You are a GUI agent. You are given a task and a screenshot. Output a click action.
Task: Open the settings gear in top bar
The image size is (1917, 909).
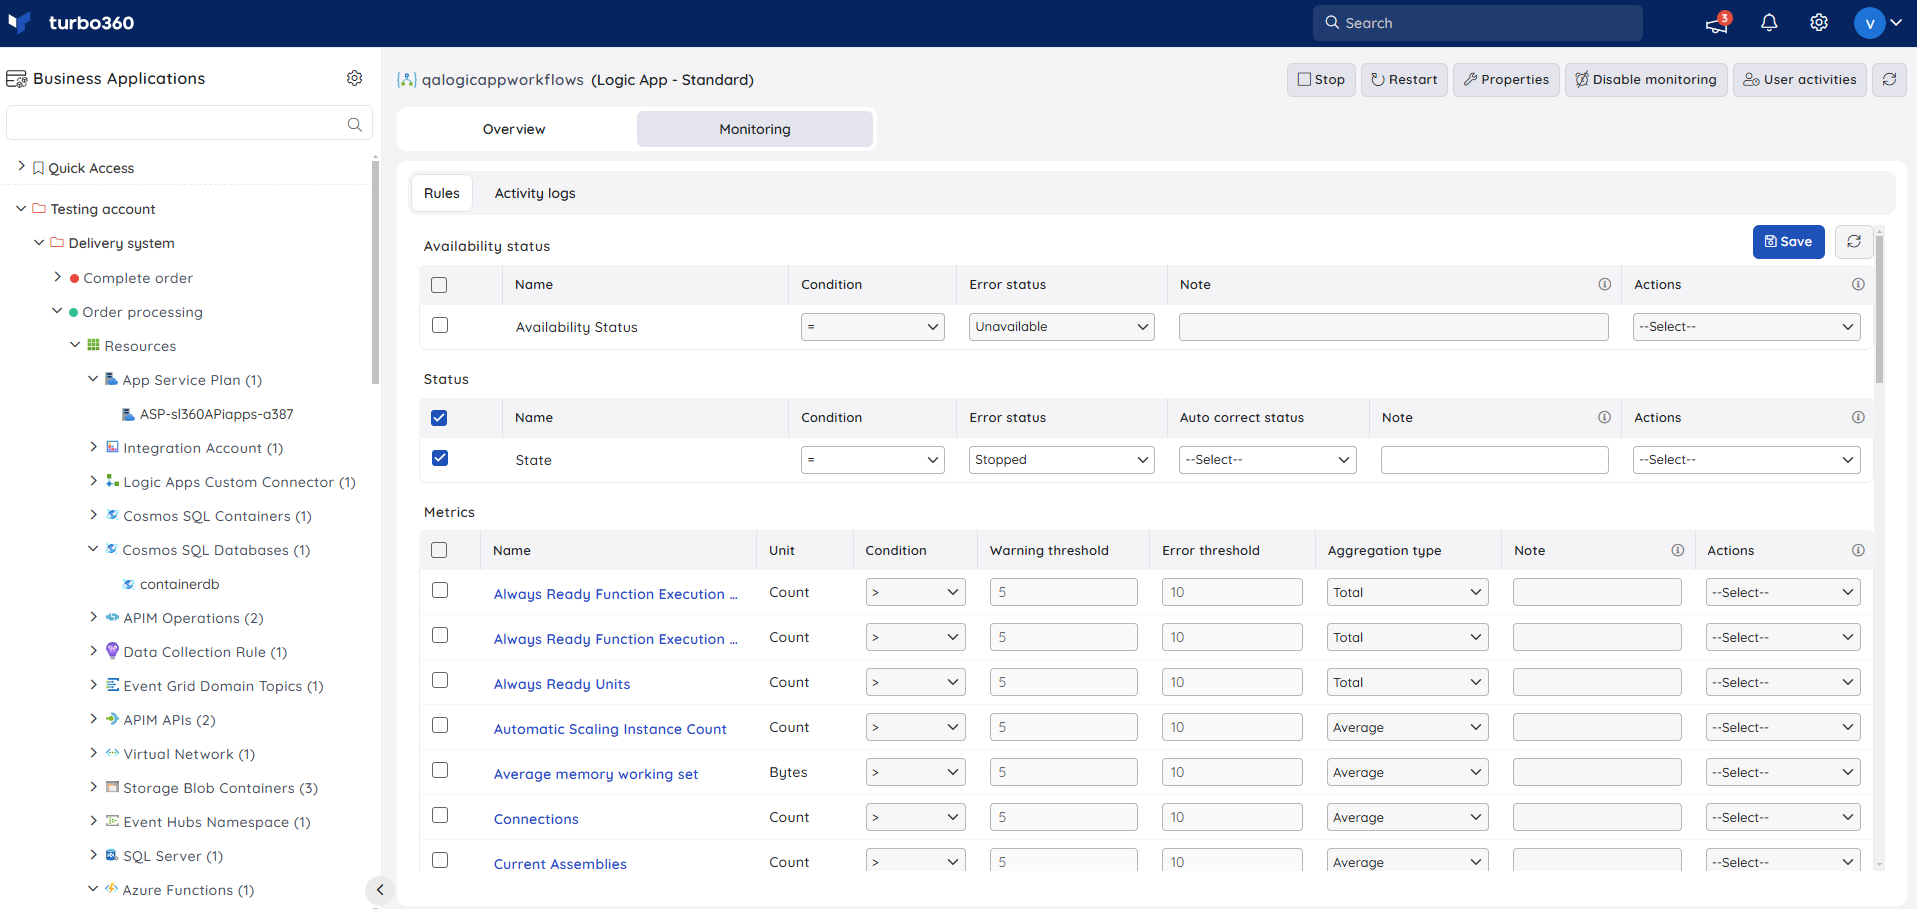point(1819,23)
